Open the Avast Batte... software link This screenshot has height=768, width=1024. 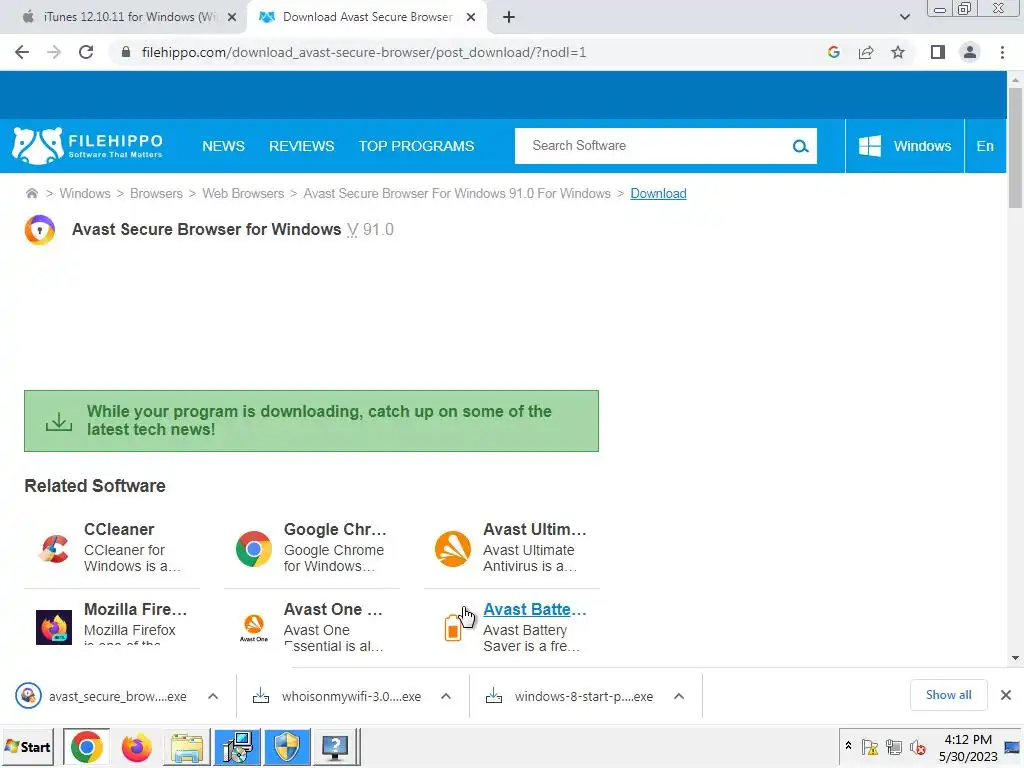(535, 609)
